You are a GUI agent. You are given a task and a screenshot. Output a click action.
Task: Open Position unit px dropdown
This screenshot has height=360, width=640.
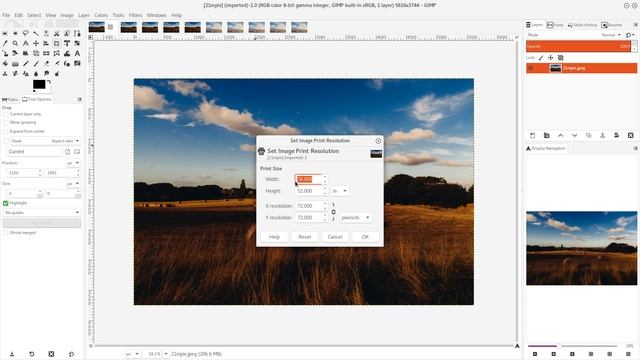click(73, 163)
